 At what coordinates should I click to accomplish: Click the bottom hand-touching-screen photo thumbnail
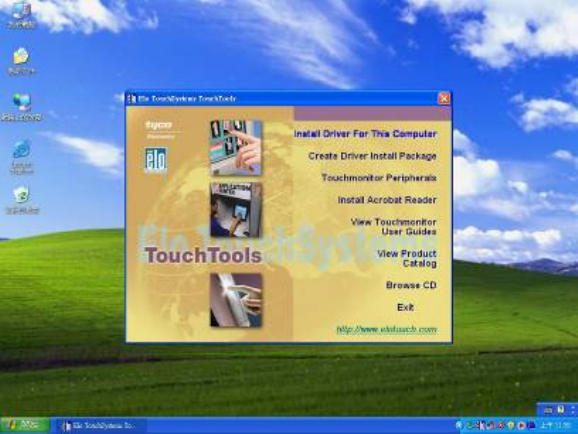tap(236, 300)
